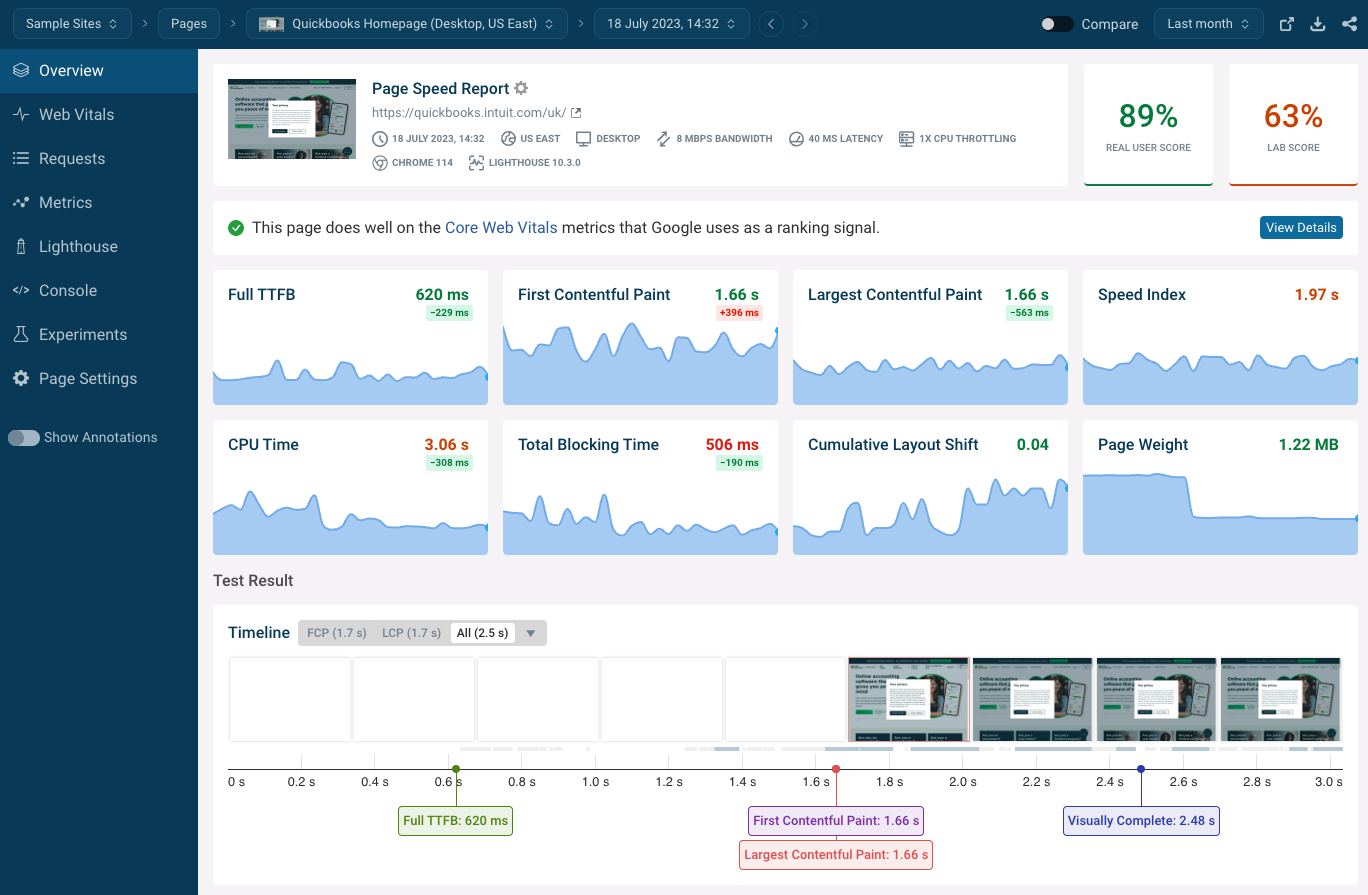Open the Speed Index metric card
Screen dimensions: 1368x895
(1220, 337)
